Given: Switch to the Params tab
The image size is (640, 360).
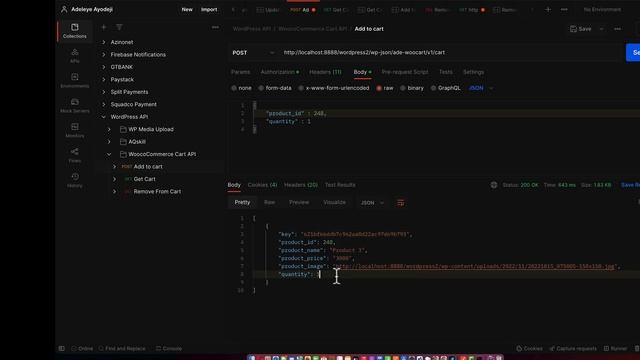Looking at the screenshot, I should click(240, 72).
